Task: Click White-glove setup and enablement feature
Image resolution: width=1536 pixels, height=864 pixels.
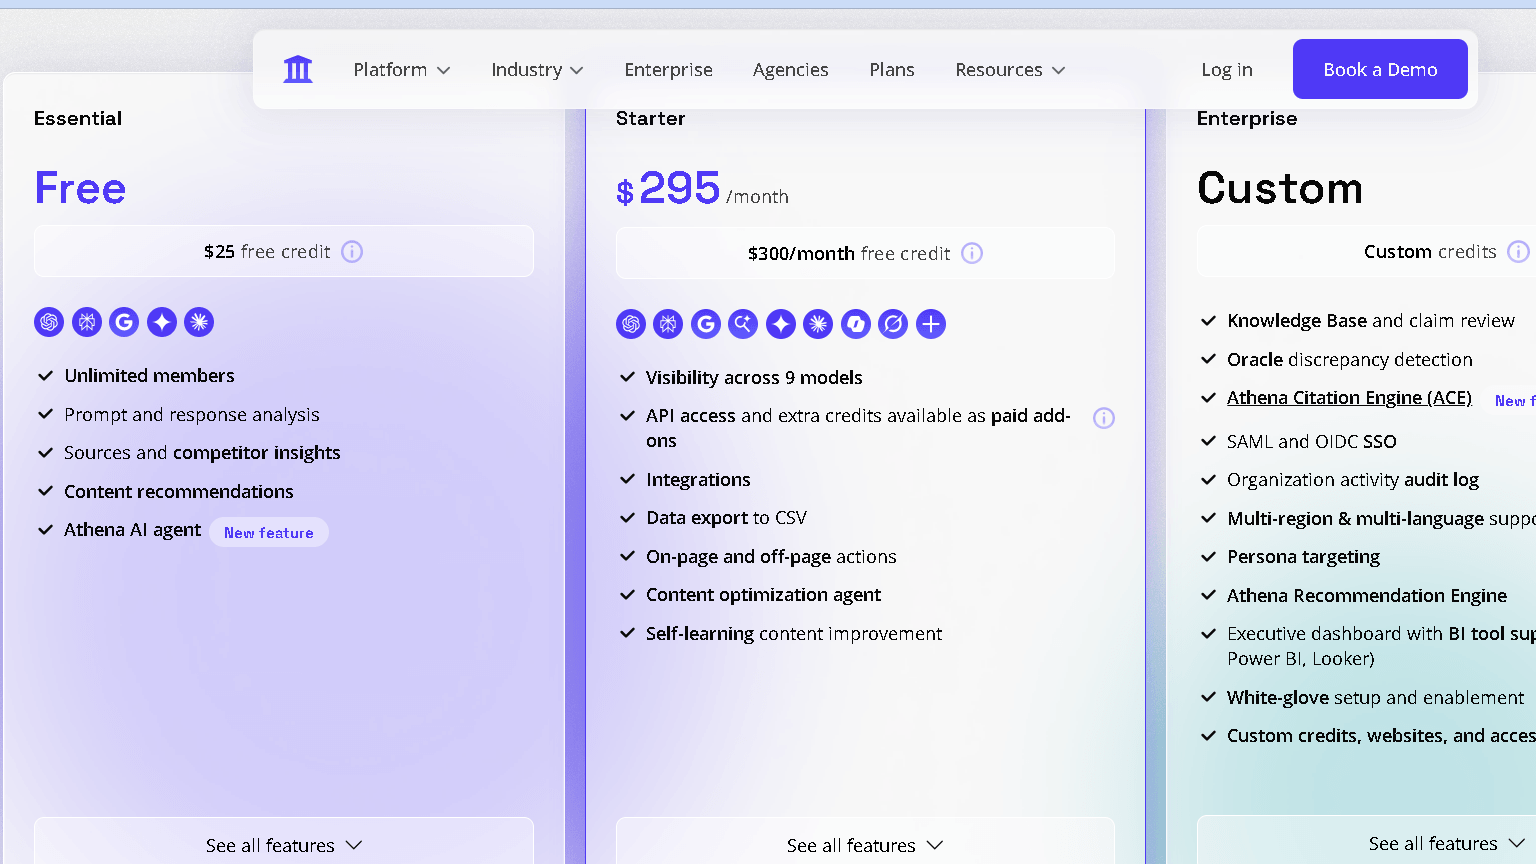Action: [x=1376, y=697]
